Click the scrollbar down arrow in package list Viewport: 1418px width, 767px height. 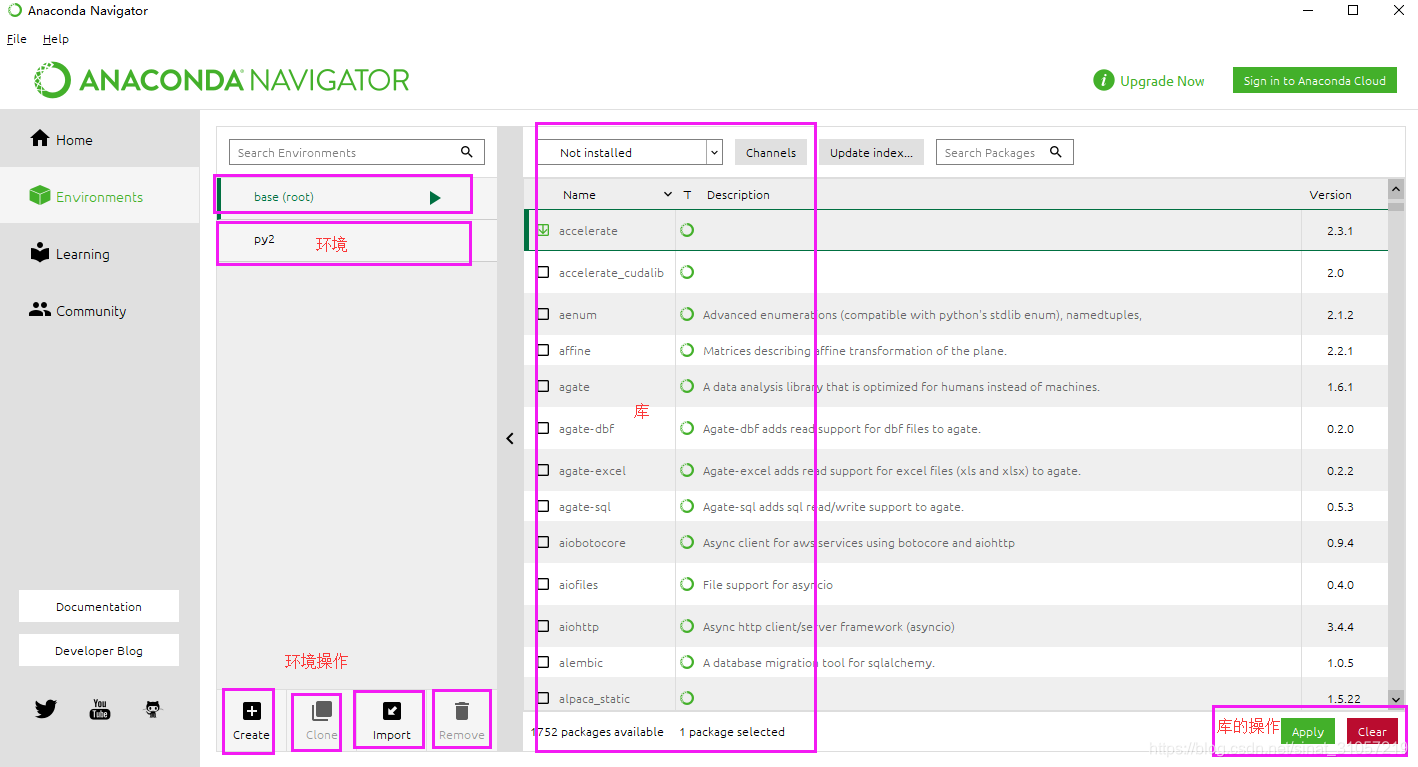[1396, 698]
